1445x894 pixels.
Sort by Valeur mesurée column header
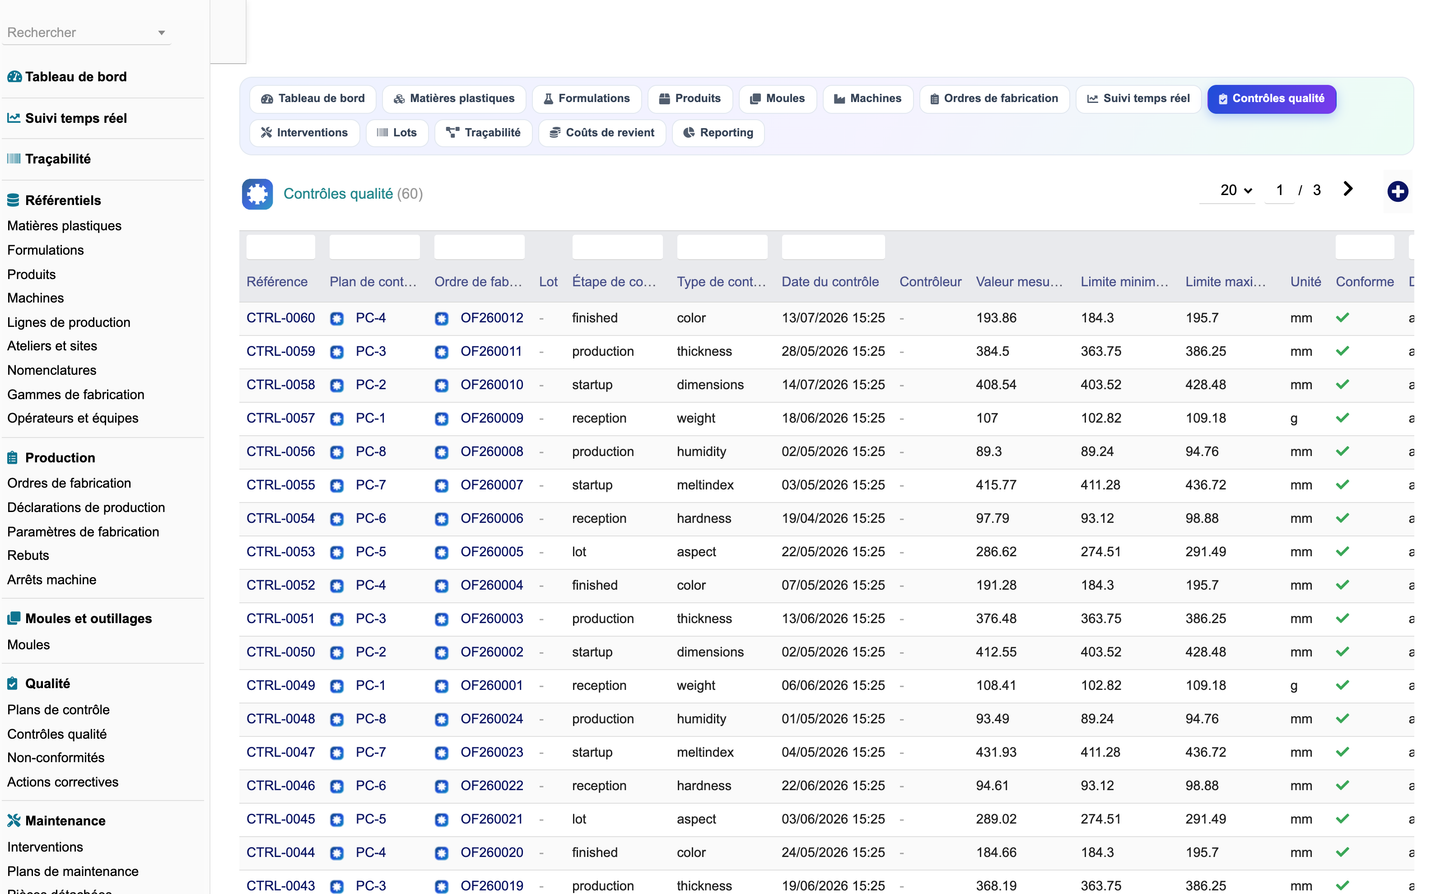[x=1019, y=282]
